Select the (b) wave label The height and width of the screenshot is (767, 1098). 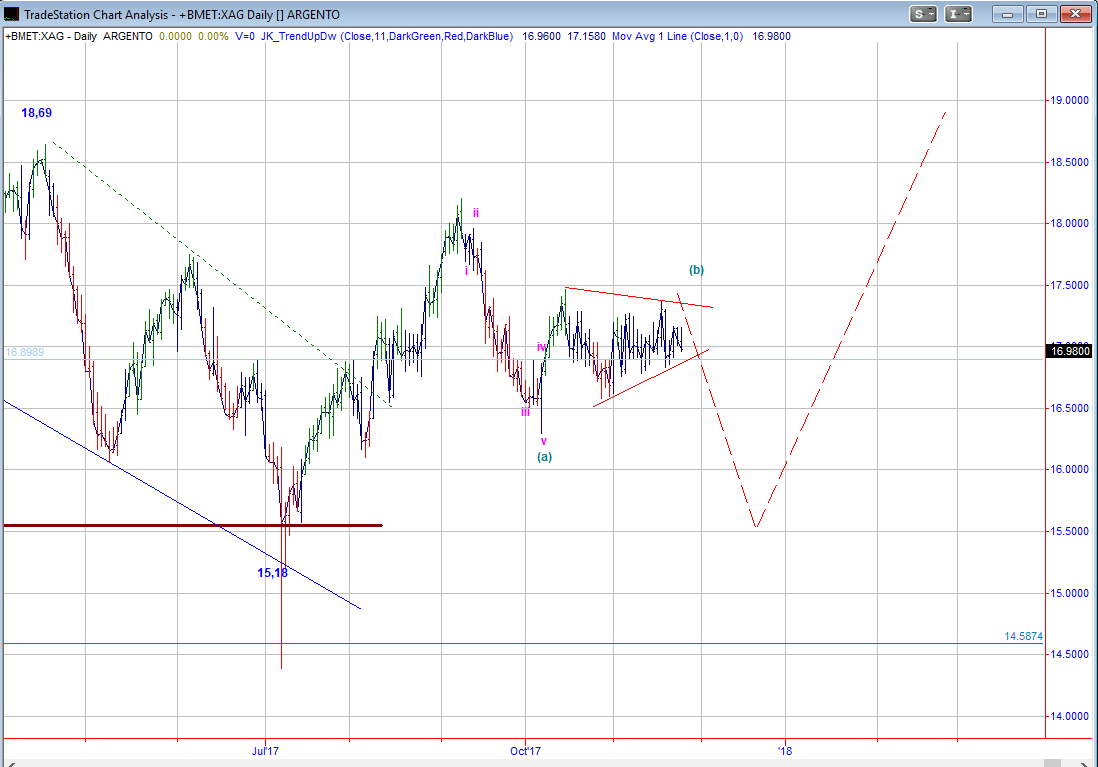pyautogui.click(x=696, y=270)
